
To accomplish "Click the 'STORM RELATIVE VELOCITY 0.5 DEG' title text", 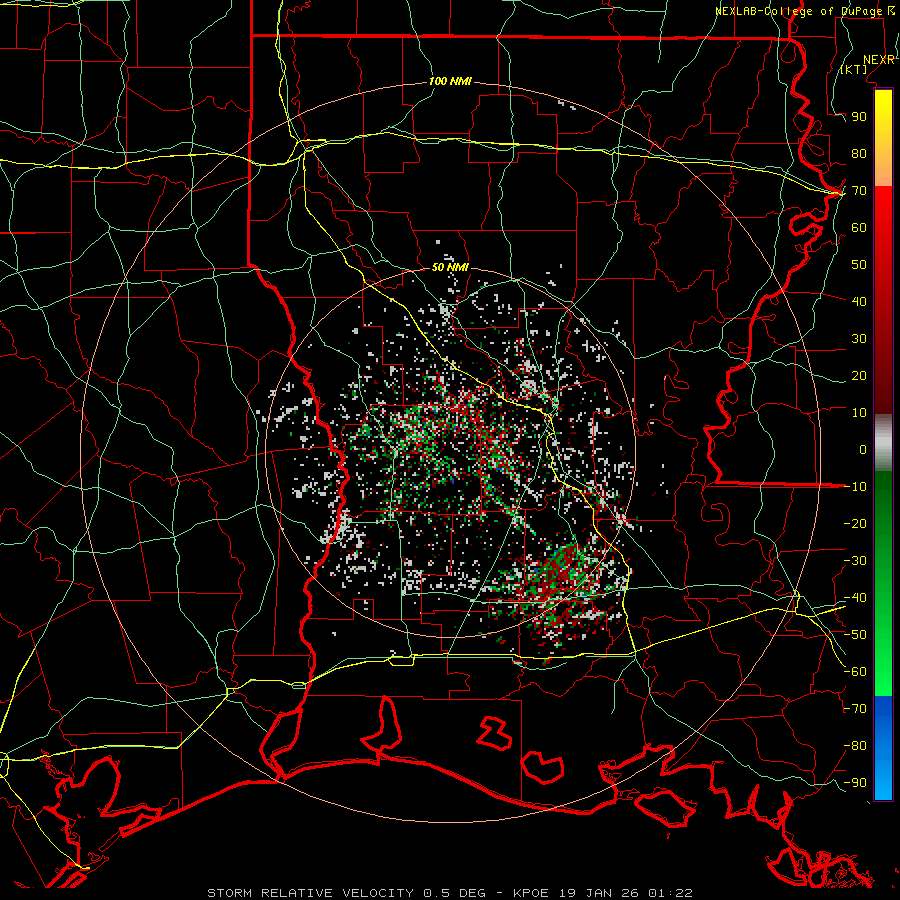I will coord(346,893).
